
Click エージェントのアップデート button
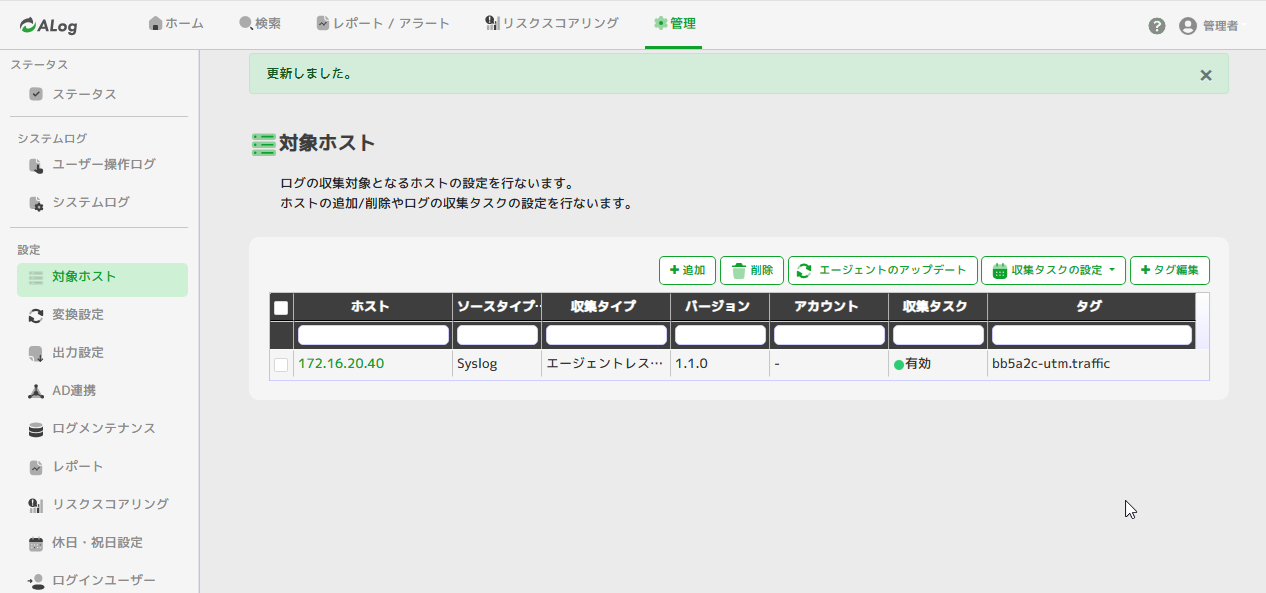point(883,270)
